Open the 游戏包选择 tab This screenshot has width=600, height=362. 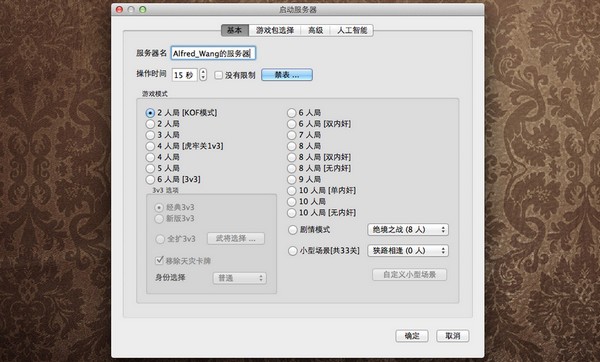click(275, 30)
